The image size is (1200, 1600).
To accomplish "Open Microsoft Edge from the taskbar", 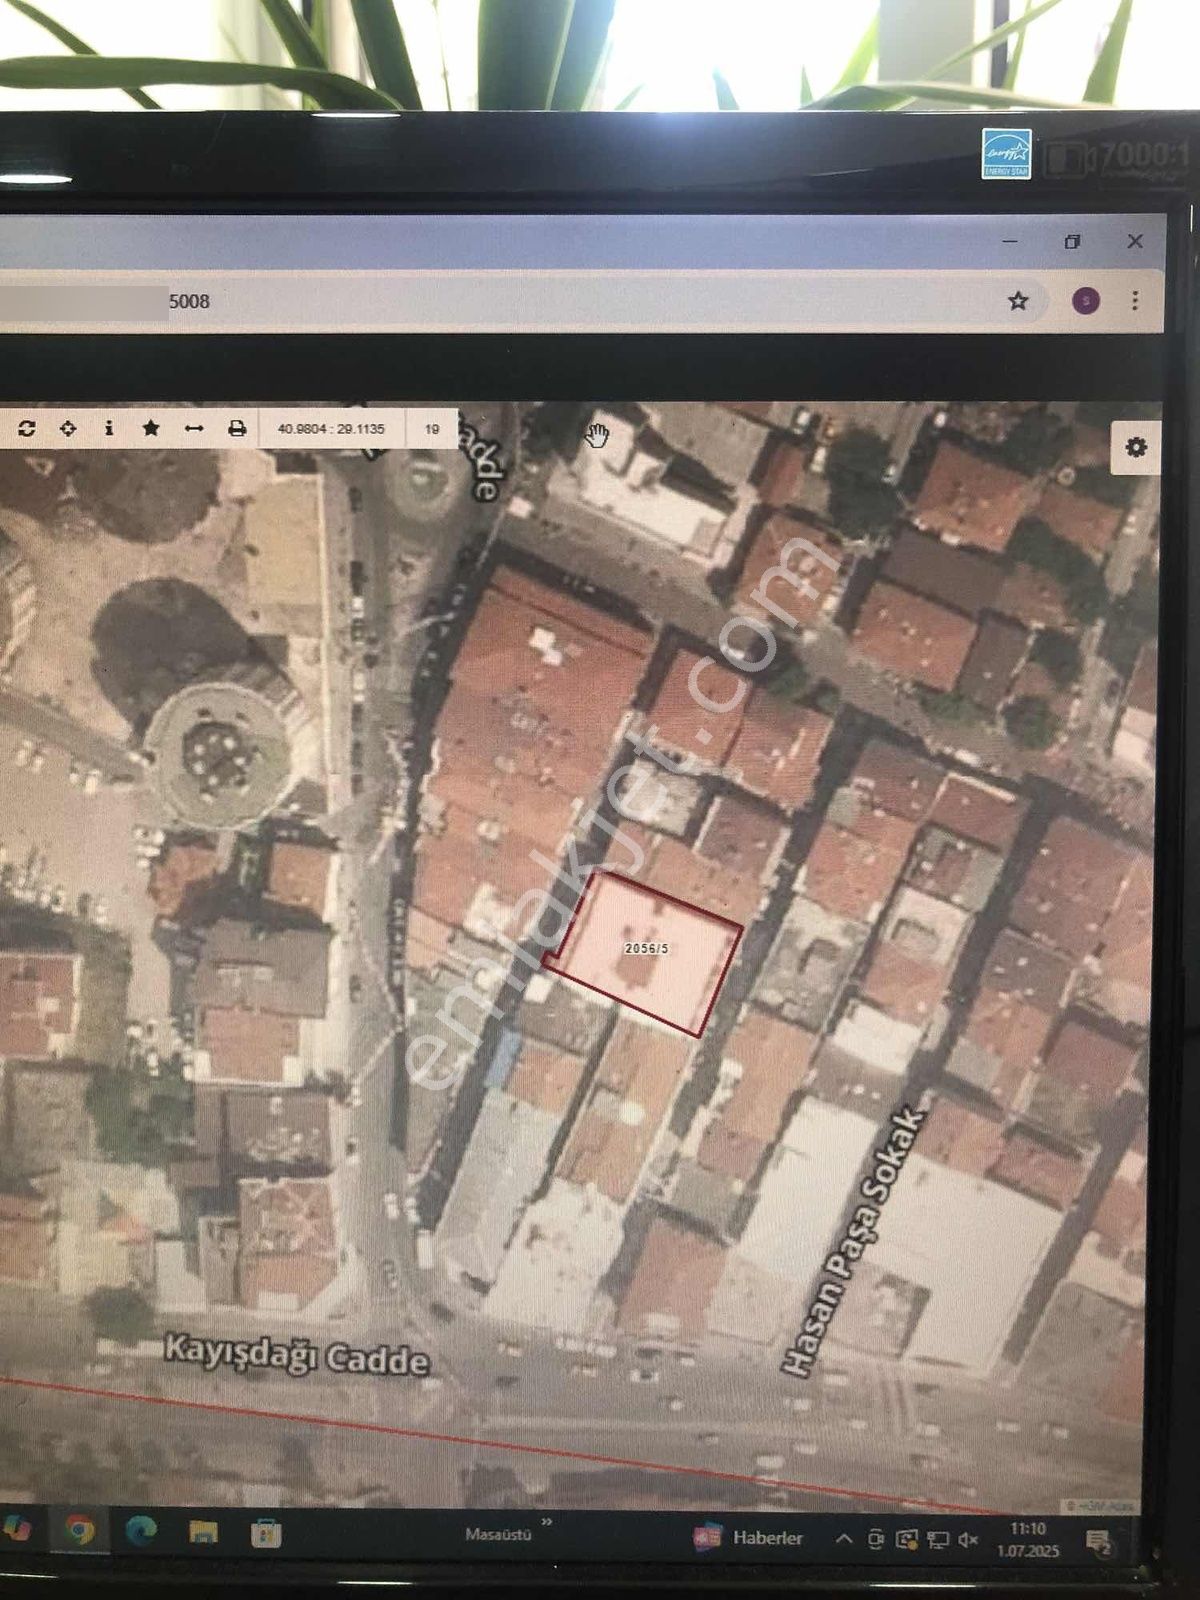I will 141,1531.
